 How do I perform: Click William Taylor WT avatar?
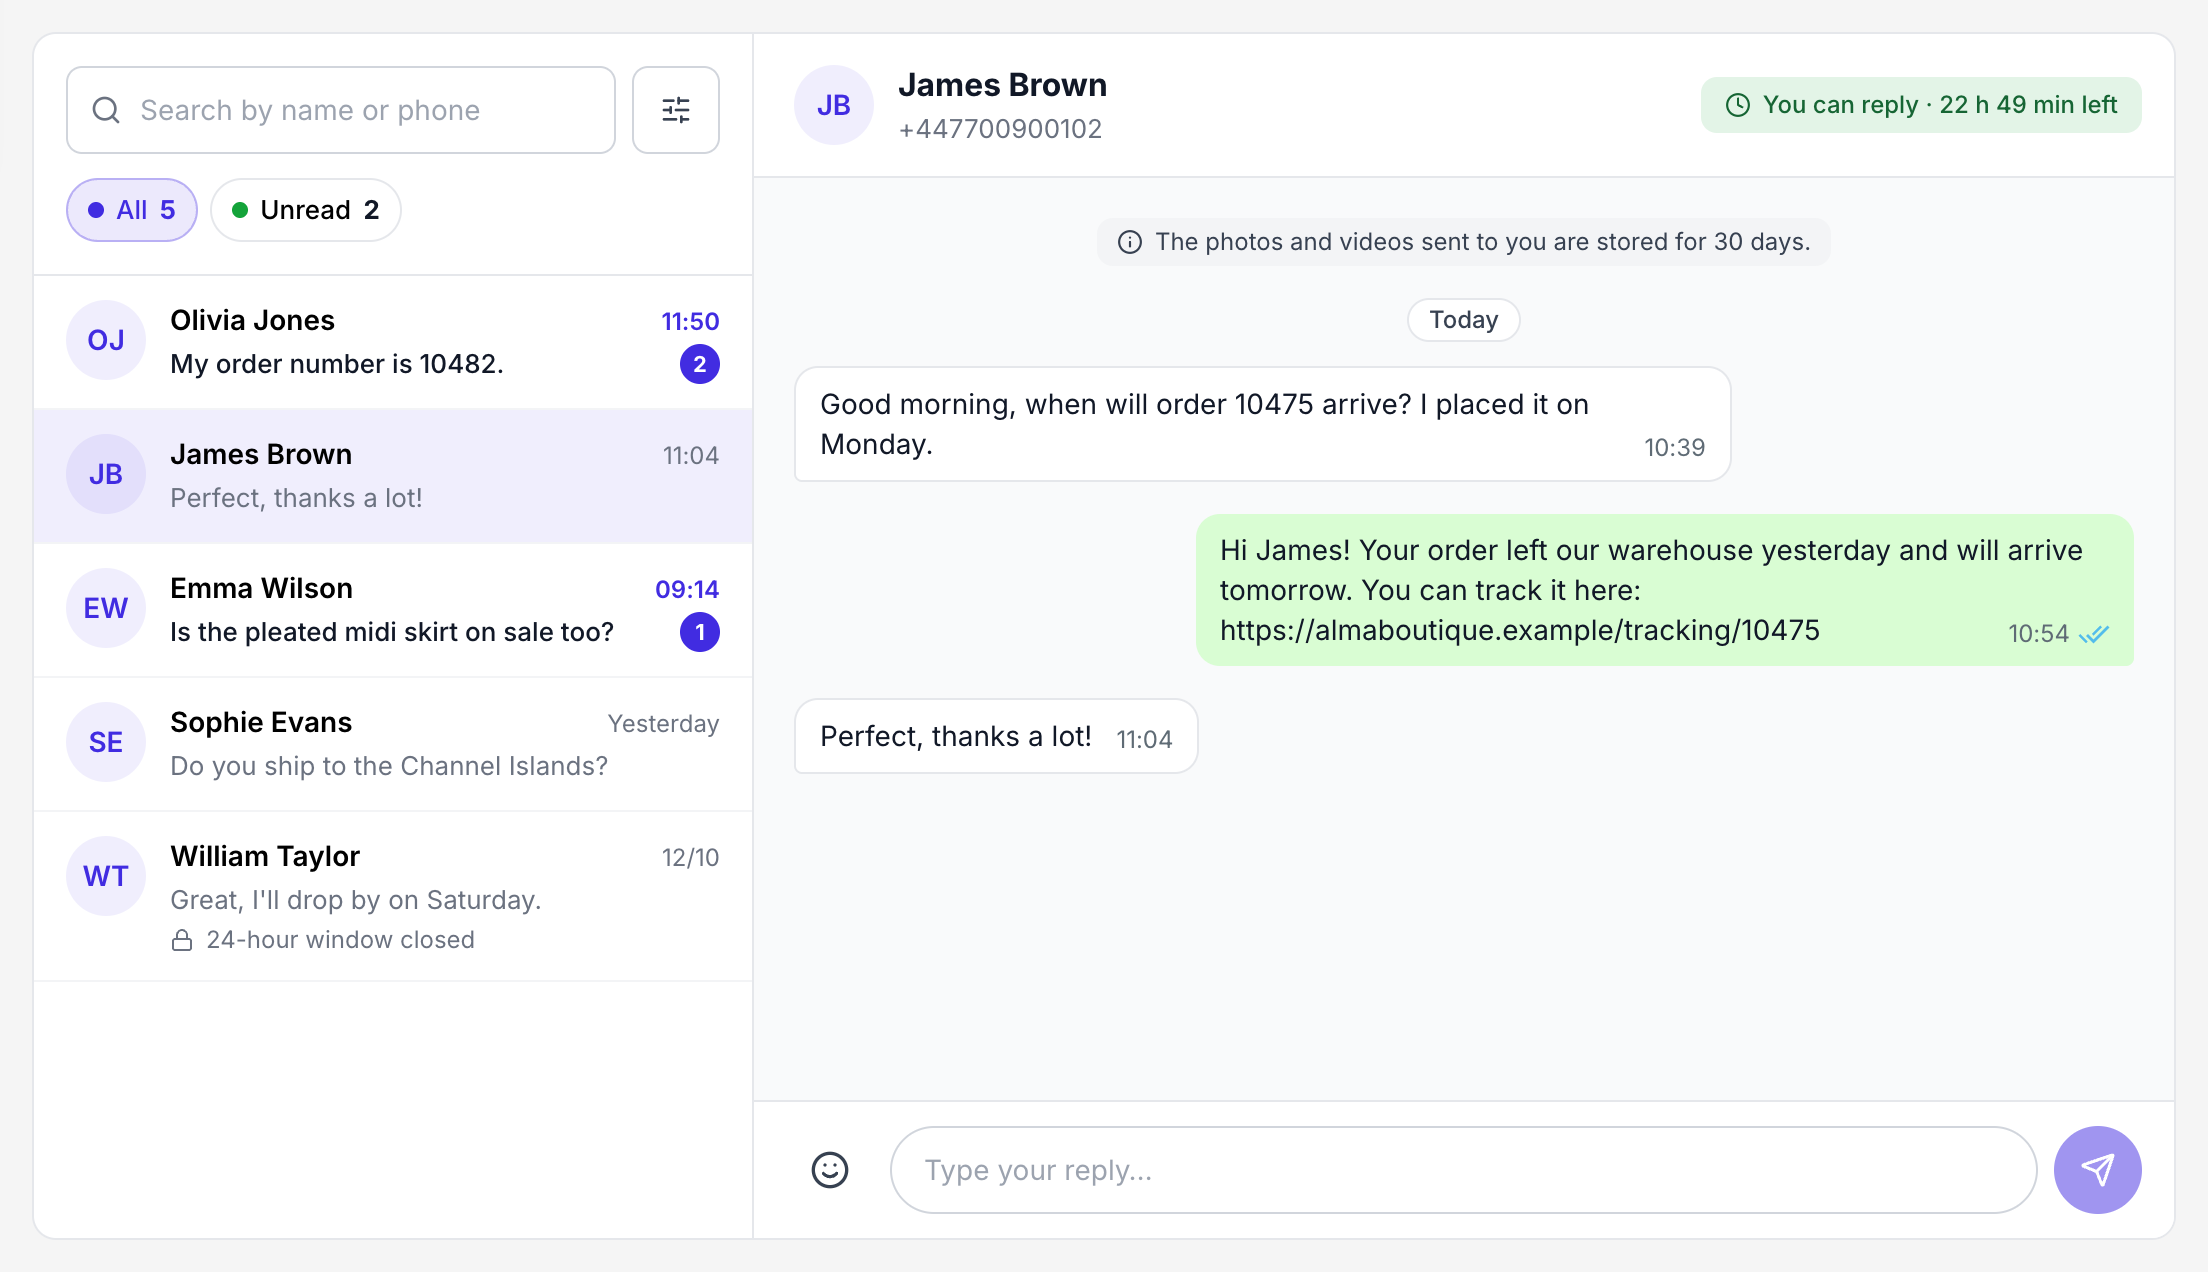point(106,876)
